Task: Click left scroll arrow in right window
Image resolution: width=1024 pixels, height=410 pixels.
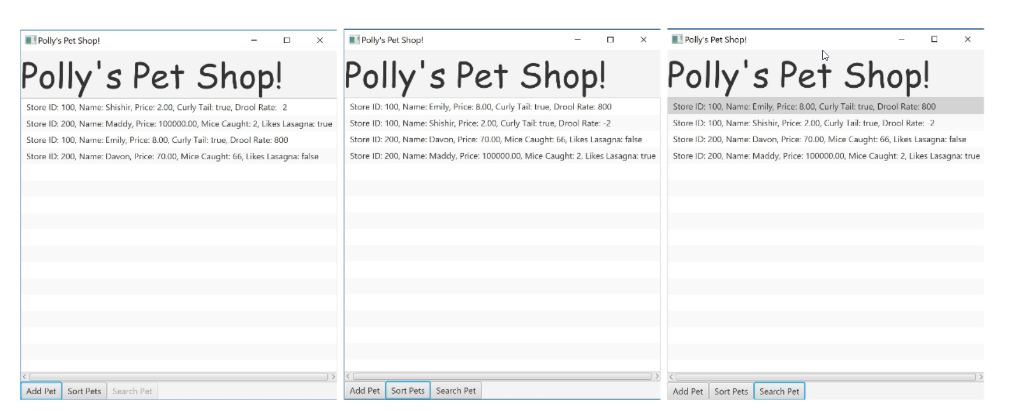Action: (672, 377)
